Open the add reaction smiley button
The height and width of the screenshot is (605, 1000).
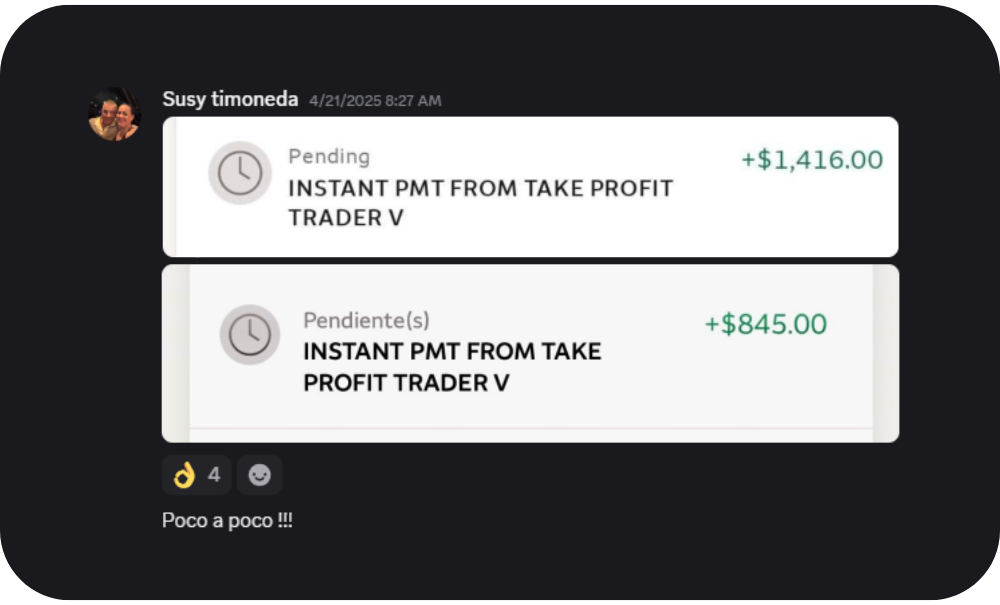tap(259, 475)
